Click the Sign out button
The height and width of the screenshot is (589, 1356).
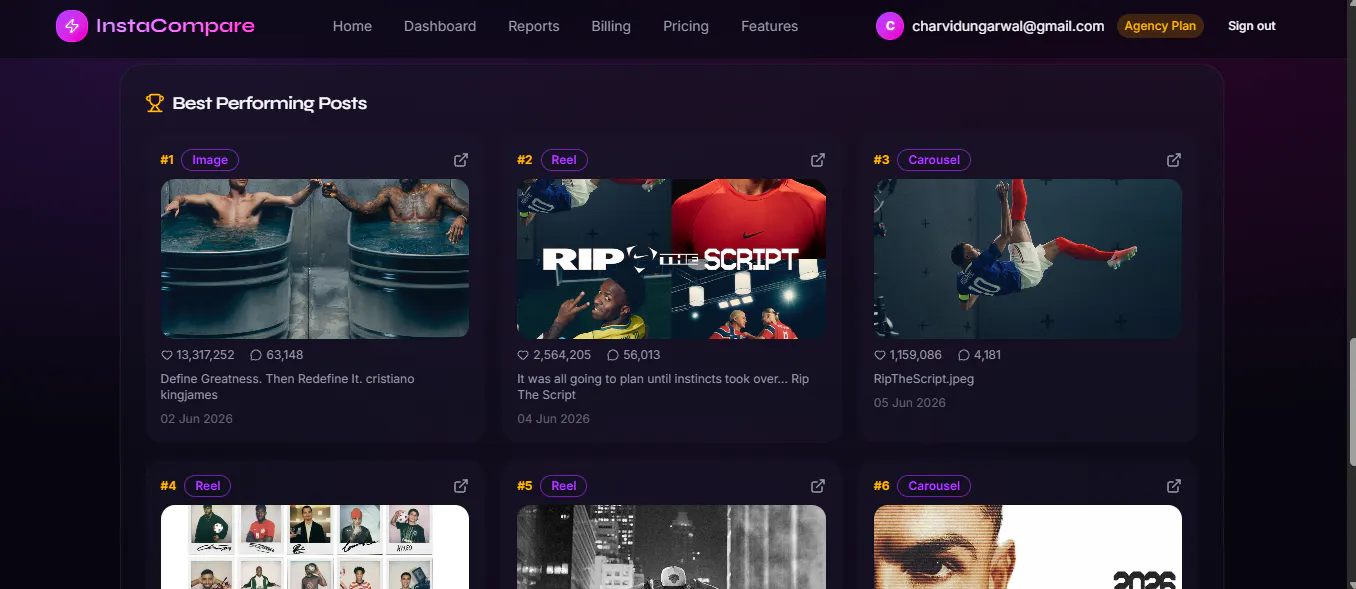pyautogui.click(x=1252, y=26)
